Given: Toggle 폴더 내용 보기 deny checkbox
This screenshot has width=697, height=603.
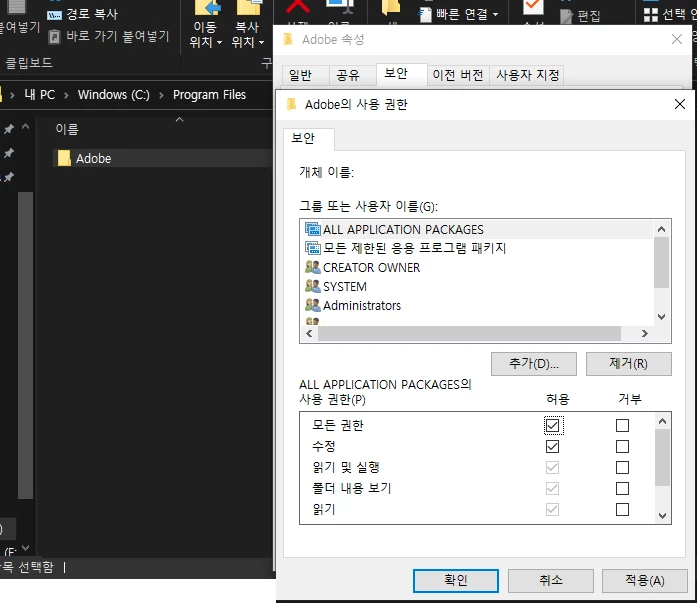Looking at the screenshot, I should point(622,488).
